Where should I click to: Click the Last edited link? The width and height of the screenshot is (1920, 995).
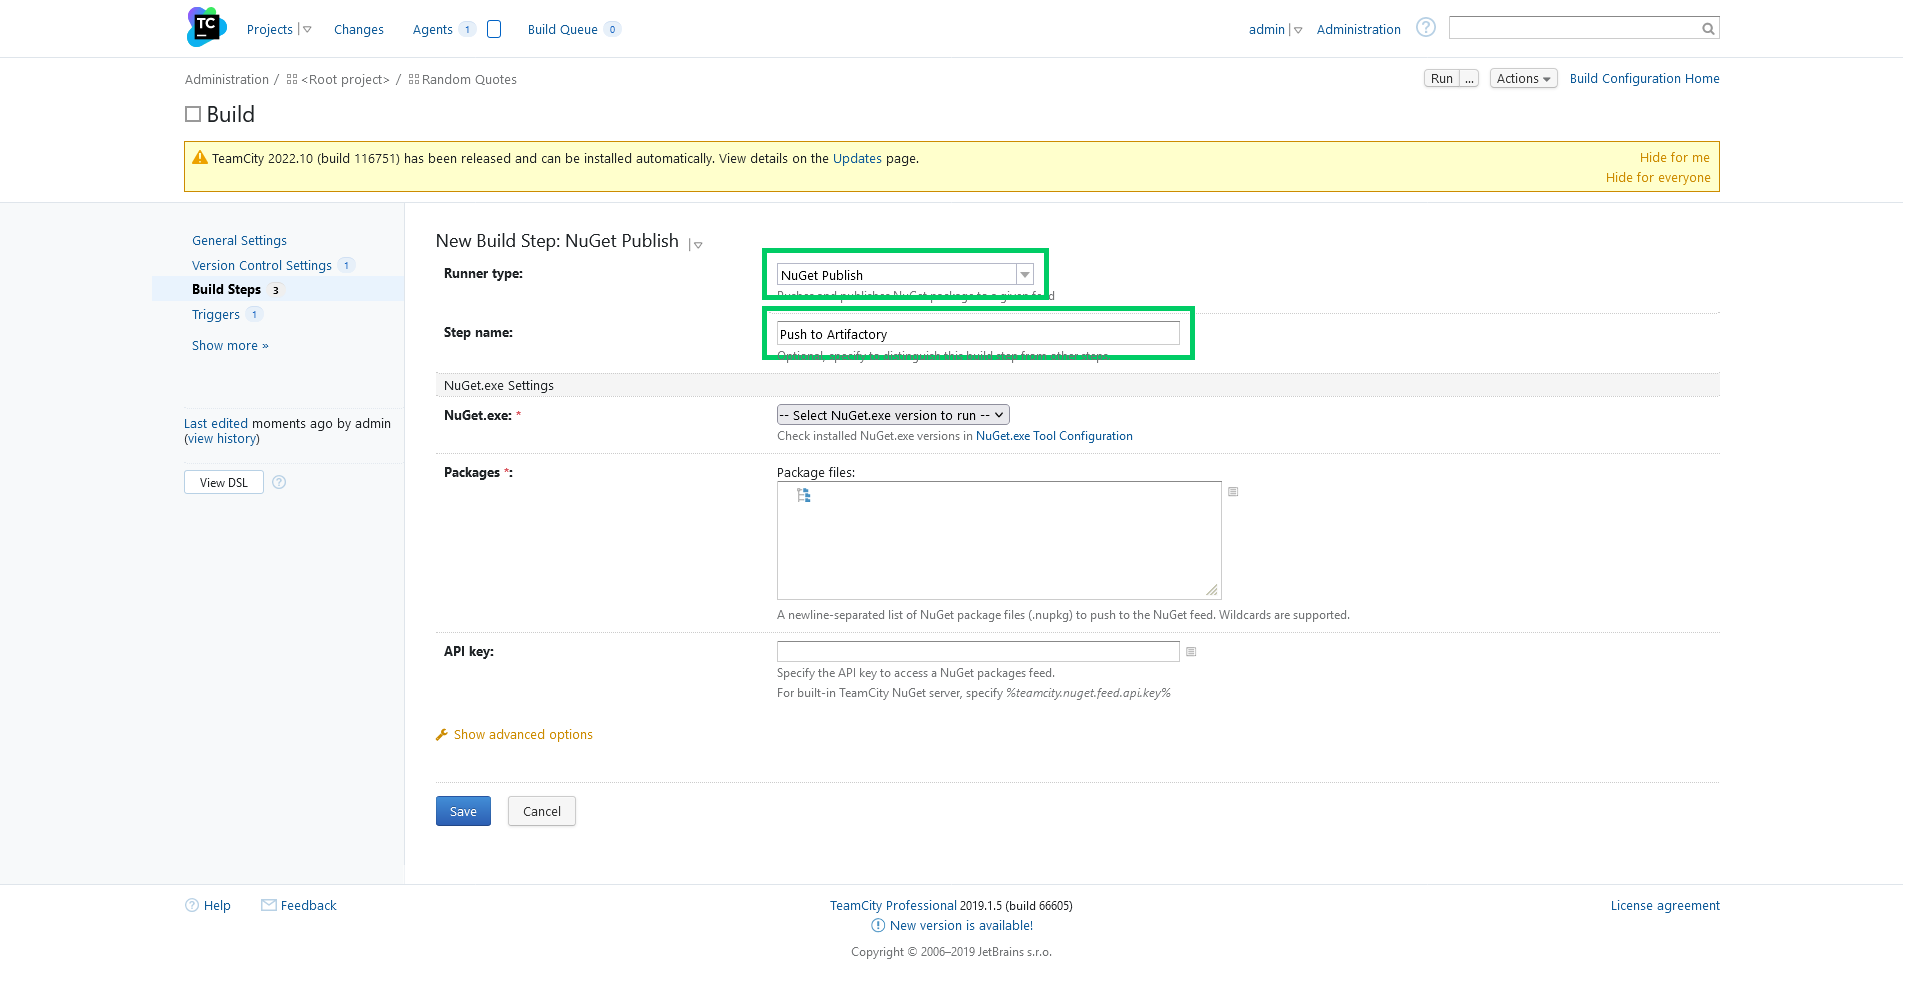[x=216, y=424]
